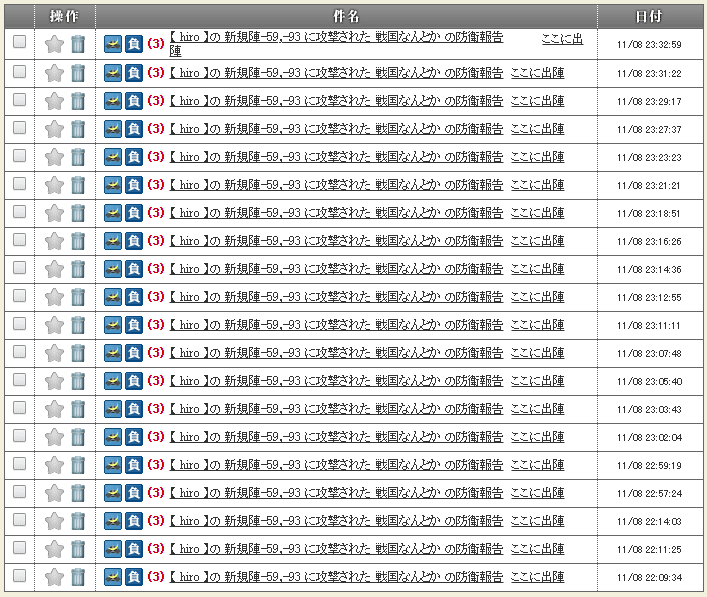Screen dimensions: 707x597
Task: Delete the report dated 11/08 23:14:36
Action: tap(78, 269)
